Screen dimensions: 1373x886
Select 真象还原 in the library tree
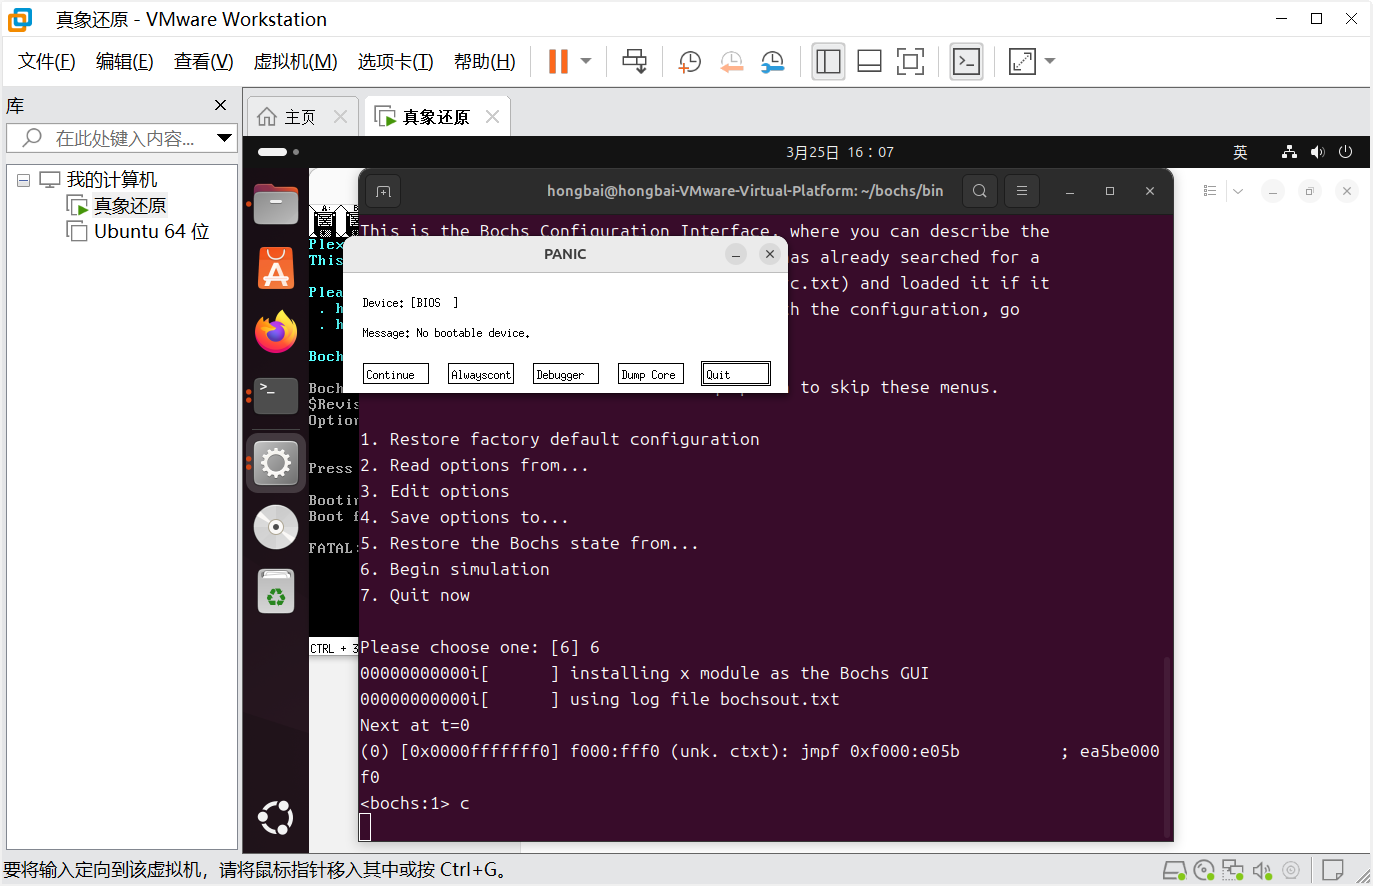click(x=130, y=205)
